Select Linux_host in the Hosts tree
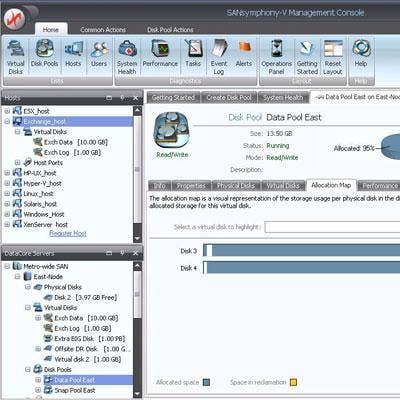The width and height of the screenshot is (400, 400). point(38,194)
